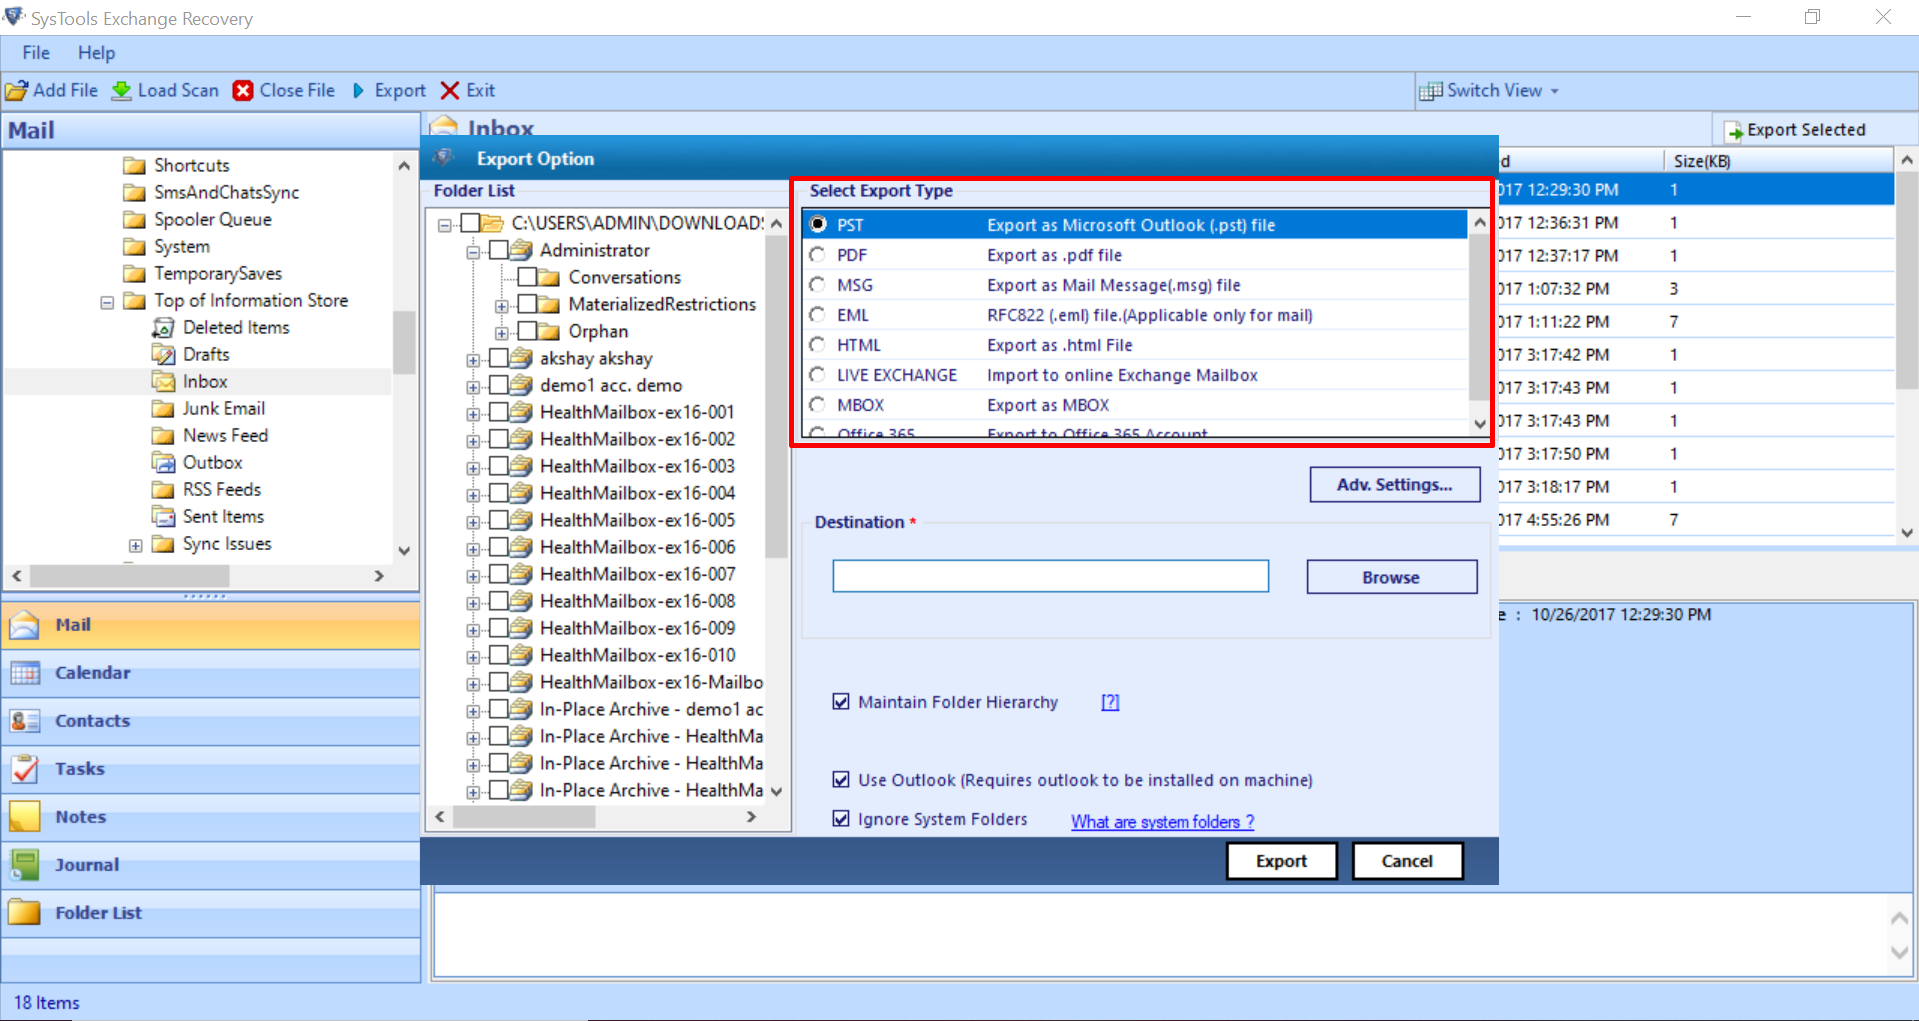The height and width of the screenshot is (1021, 1919).
Task: Select LIVE EXCHANGE radio button
Action: click(x=818, y=375)
